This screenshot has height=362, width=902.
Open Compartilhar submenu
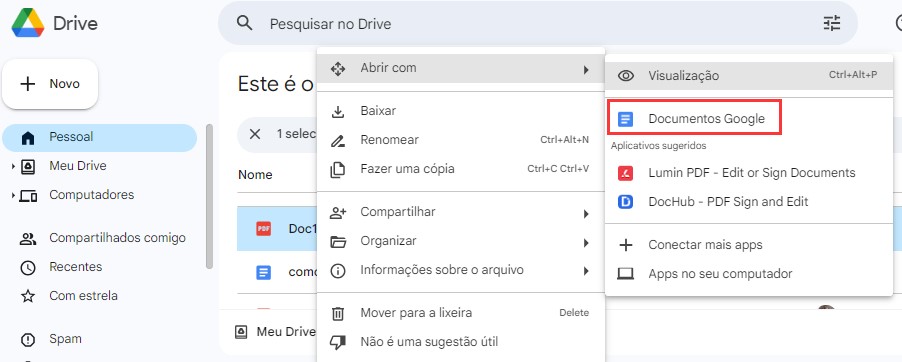(x=461, y=212)
